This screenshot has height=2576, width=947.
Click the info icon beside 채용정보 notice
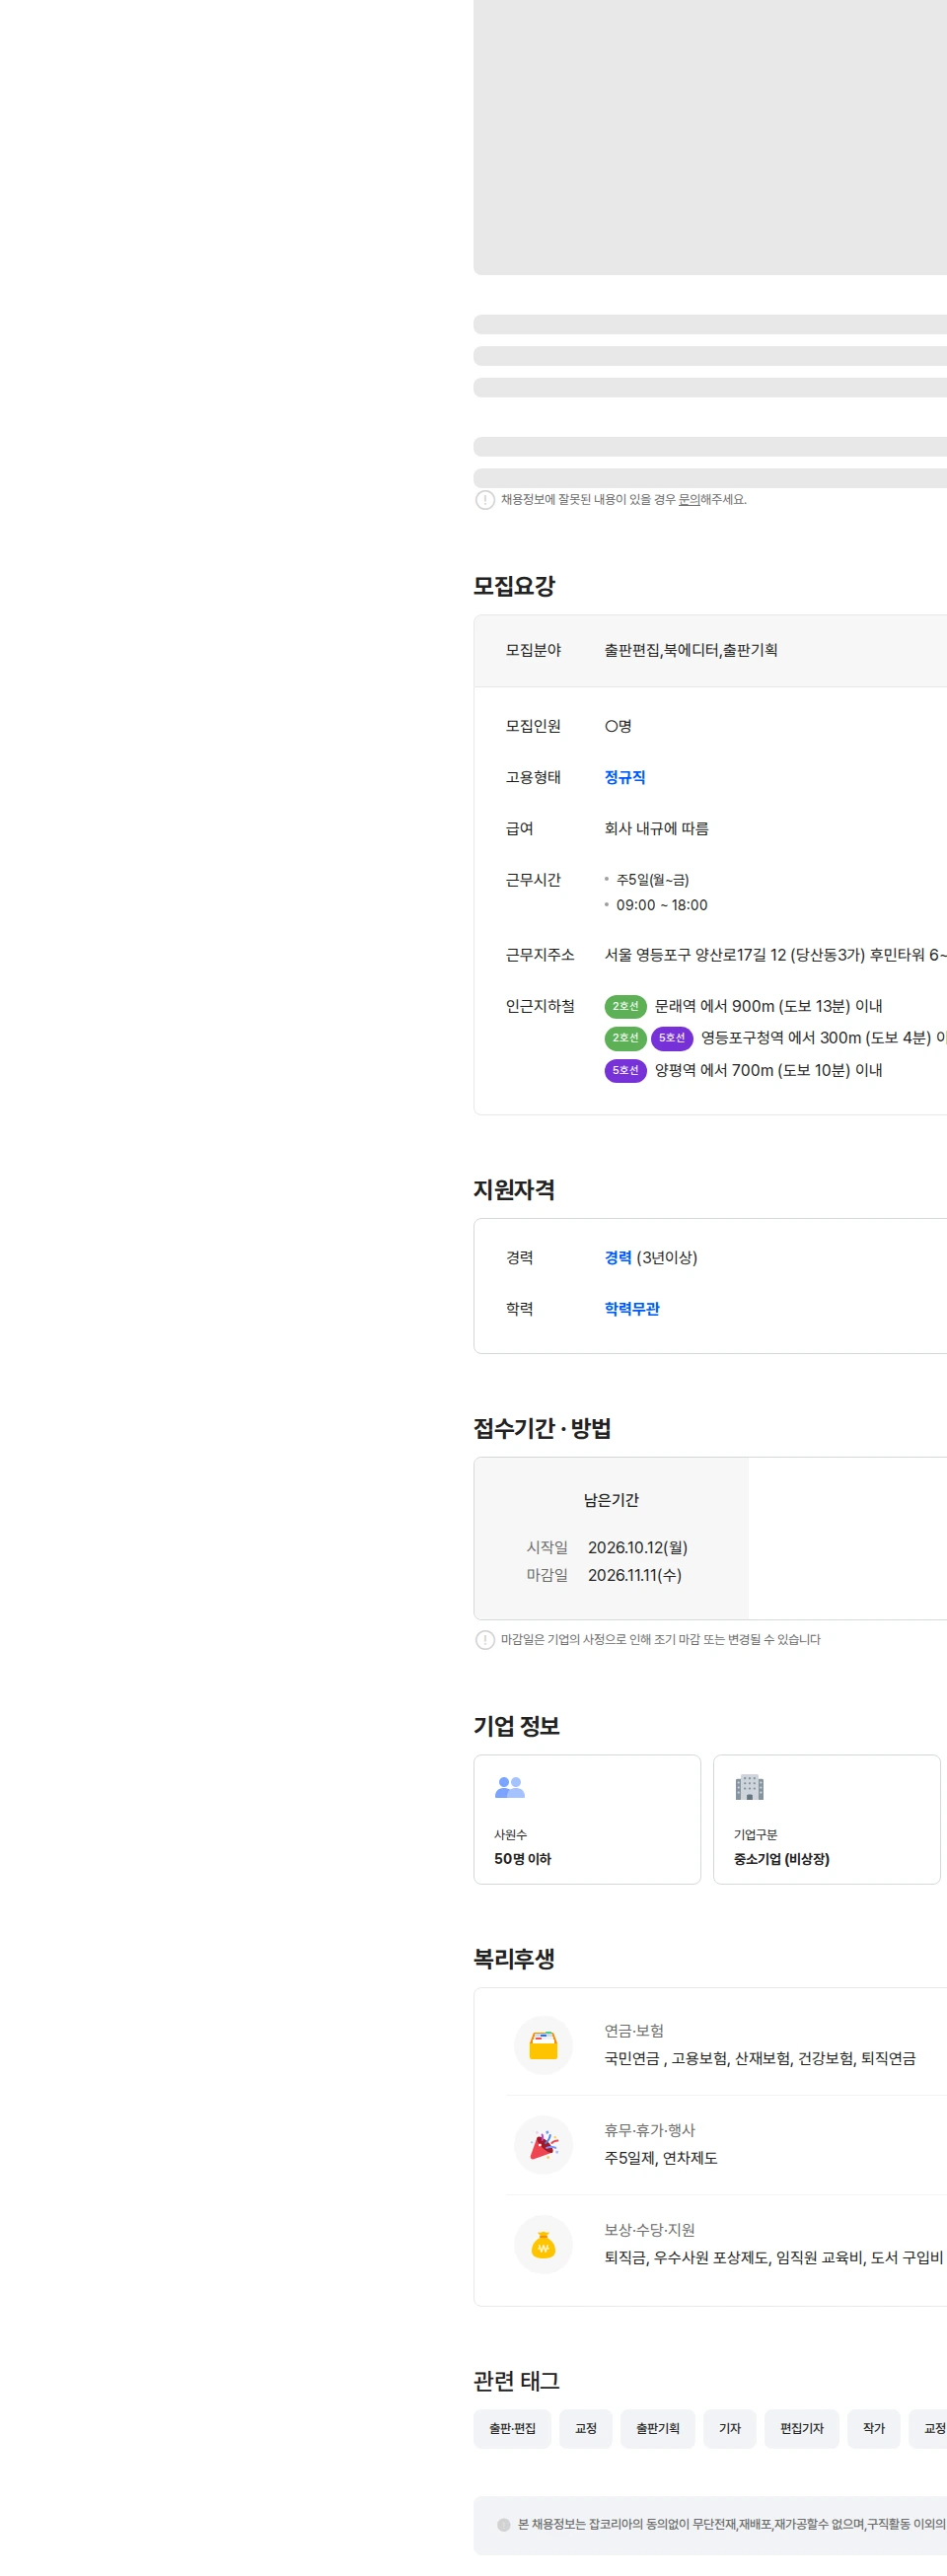tap(485, 500)
